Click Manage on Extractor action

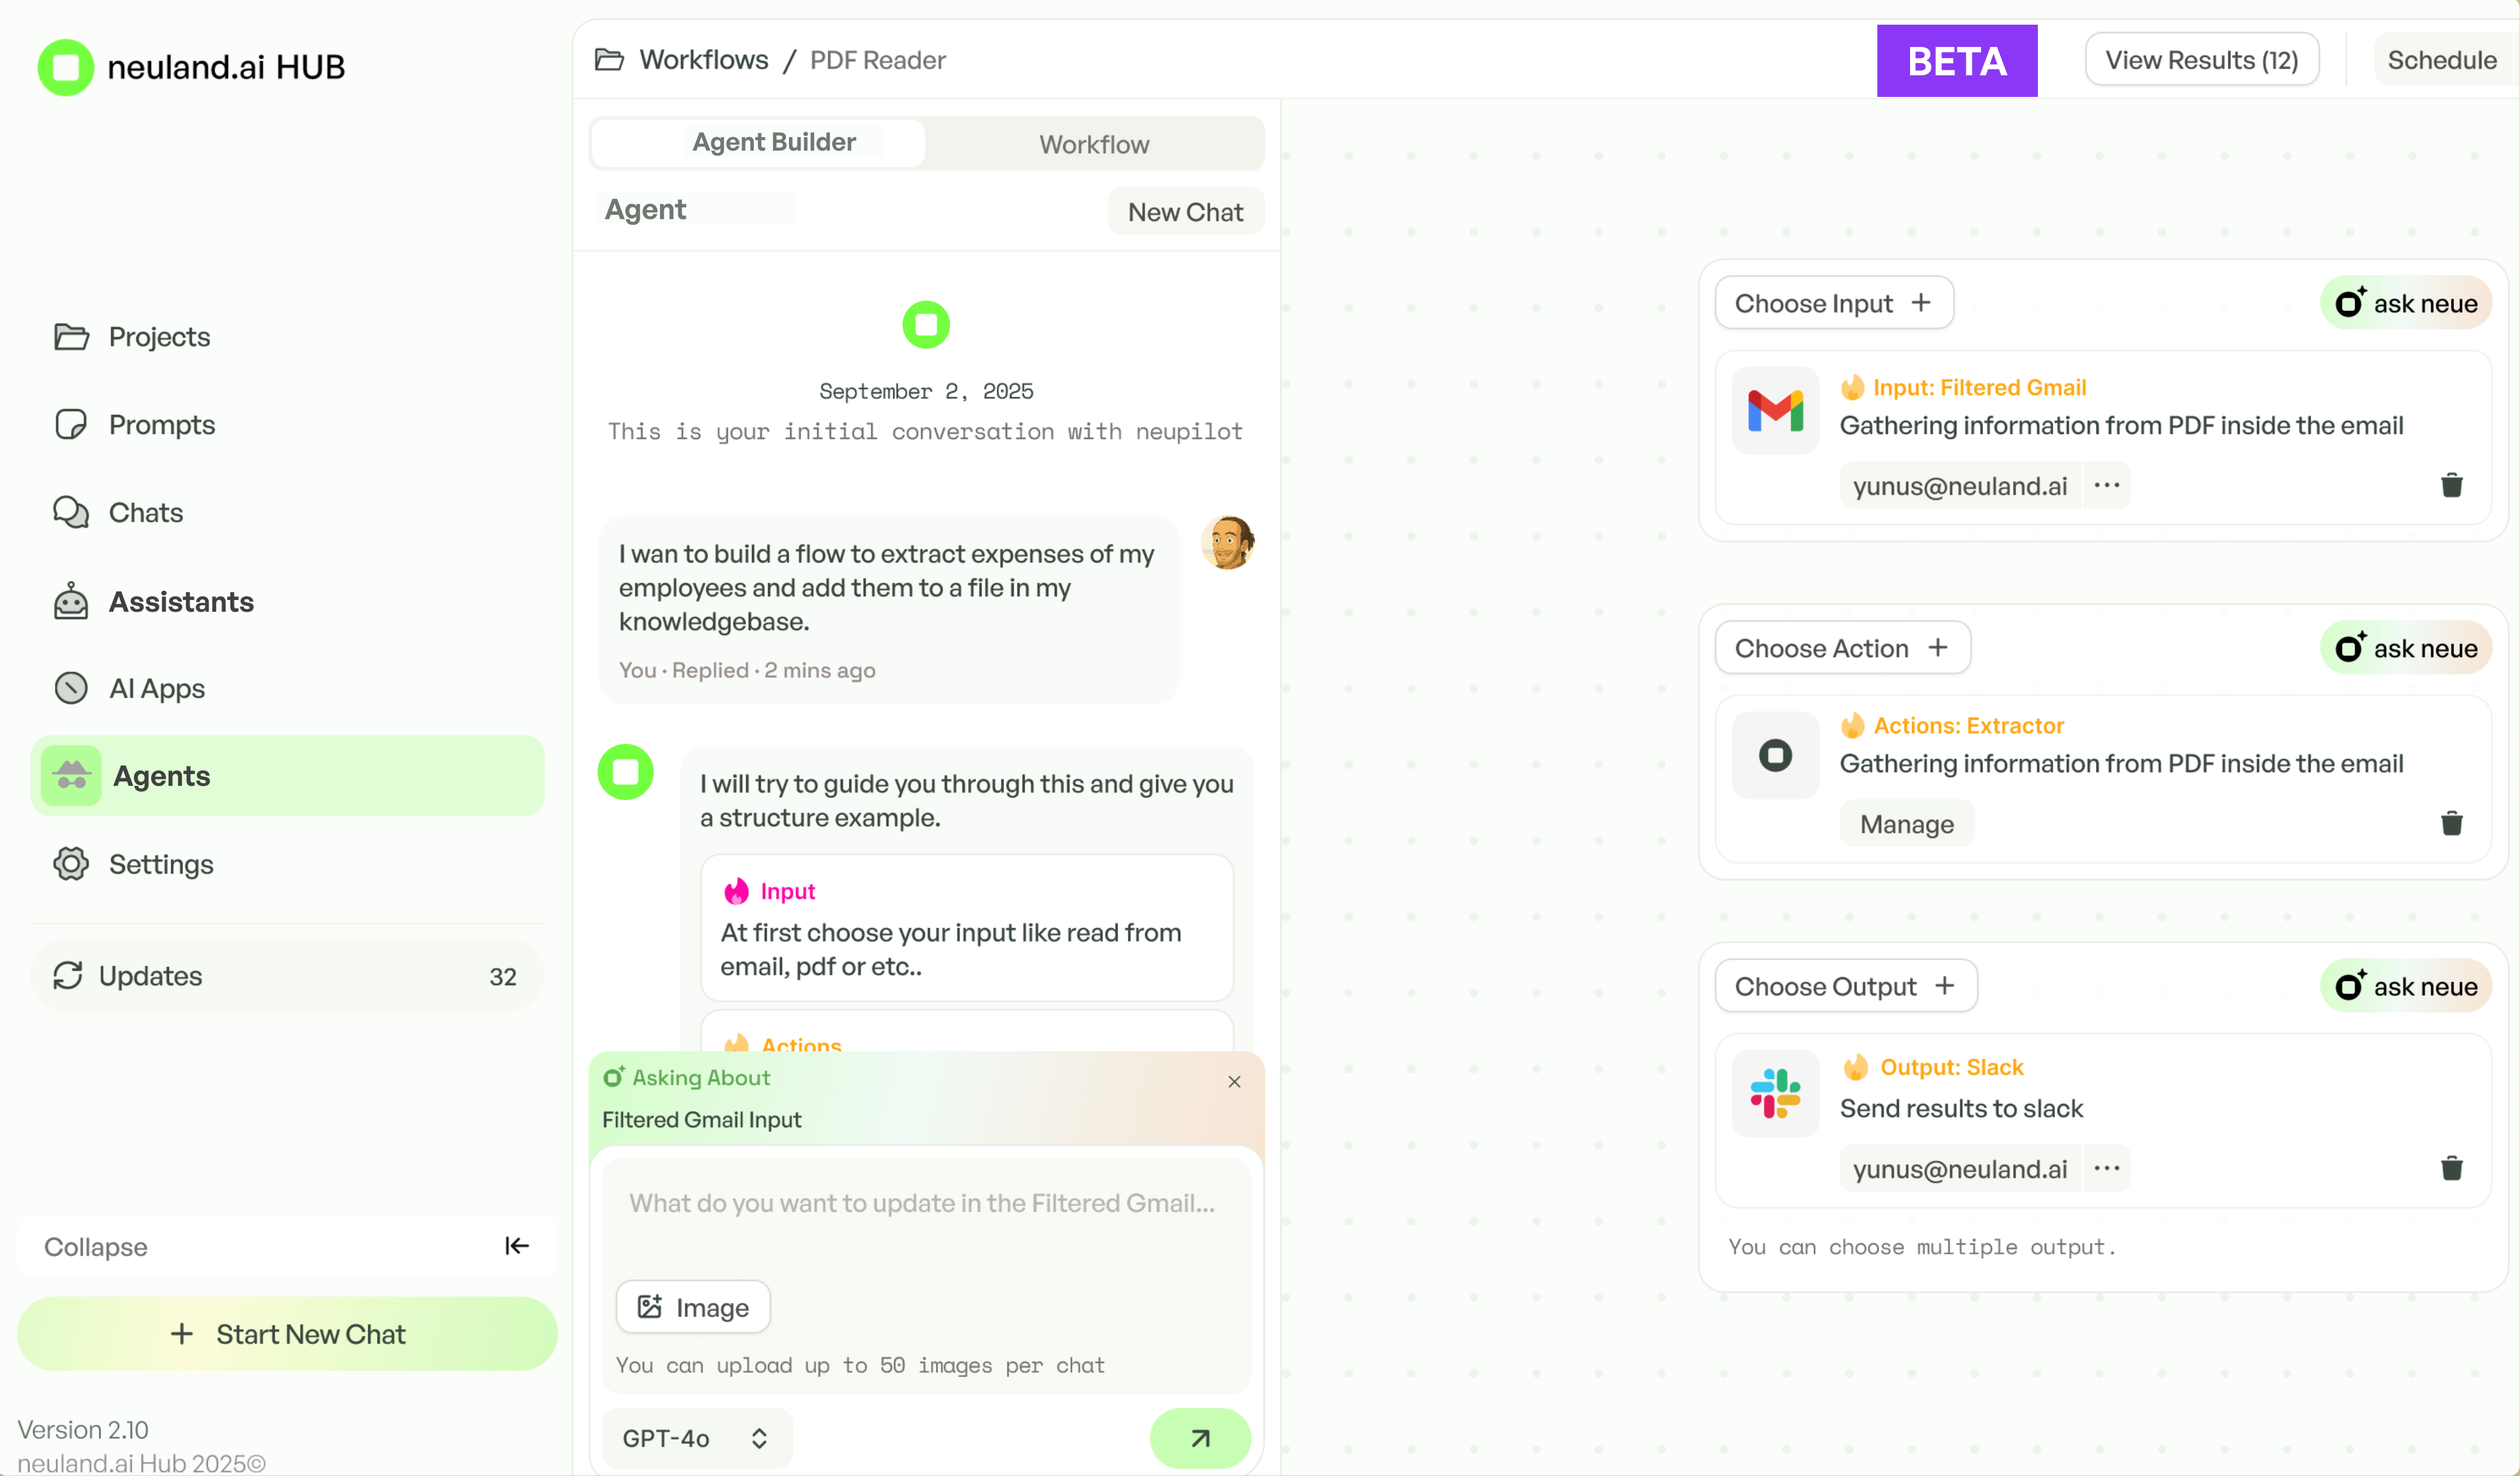click(1905, 824)
